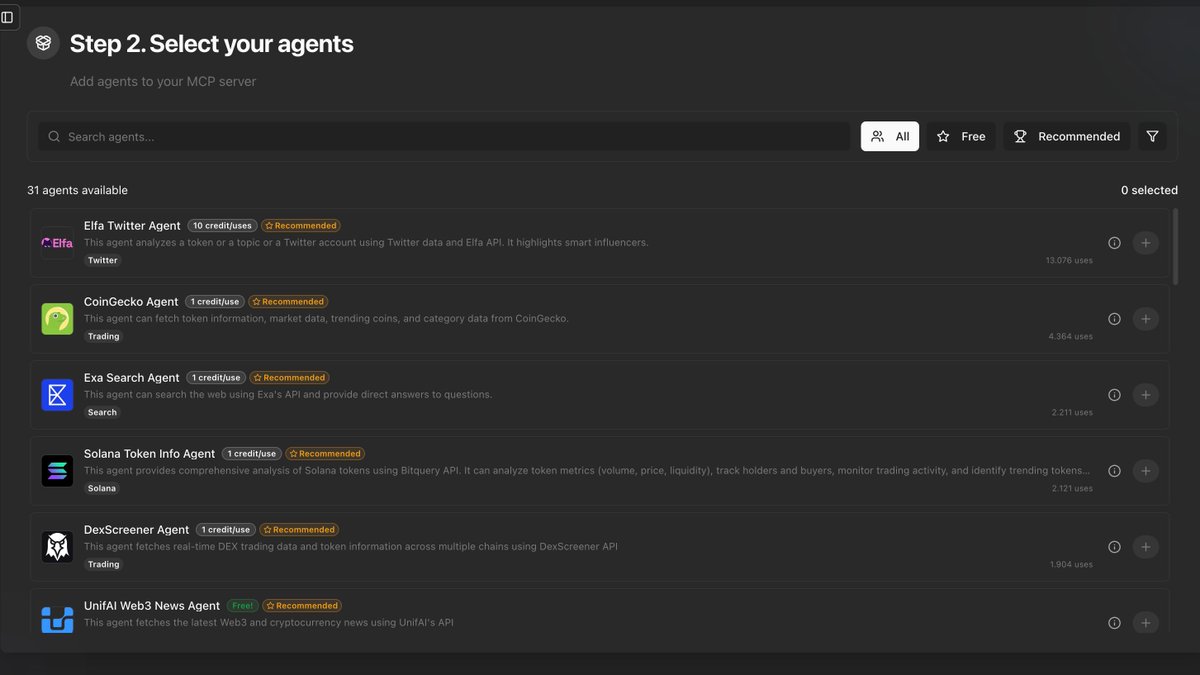Click the Solana tag badge

pos(102,488)
